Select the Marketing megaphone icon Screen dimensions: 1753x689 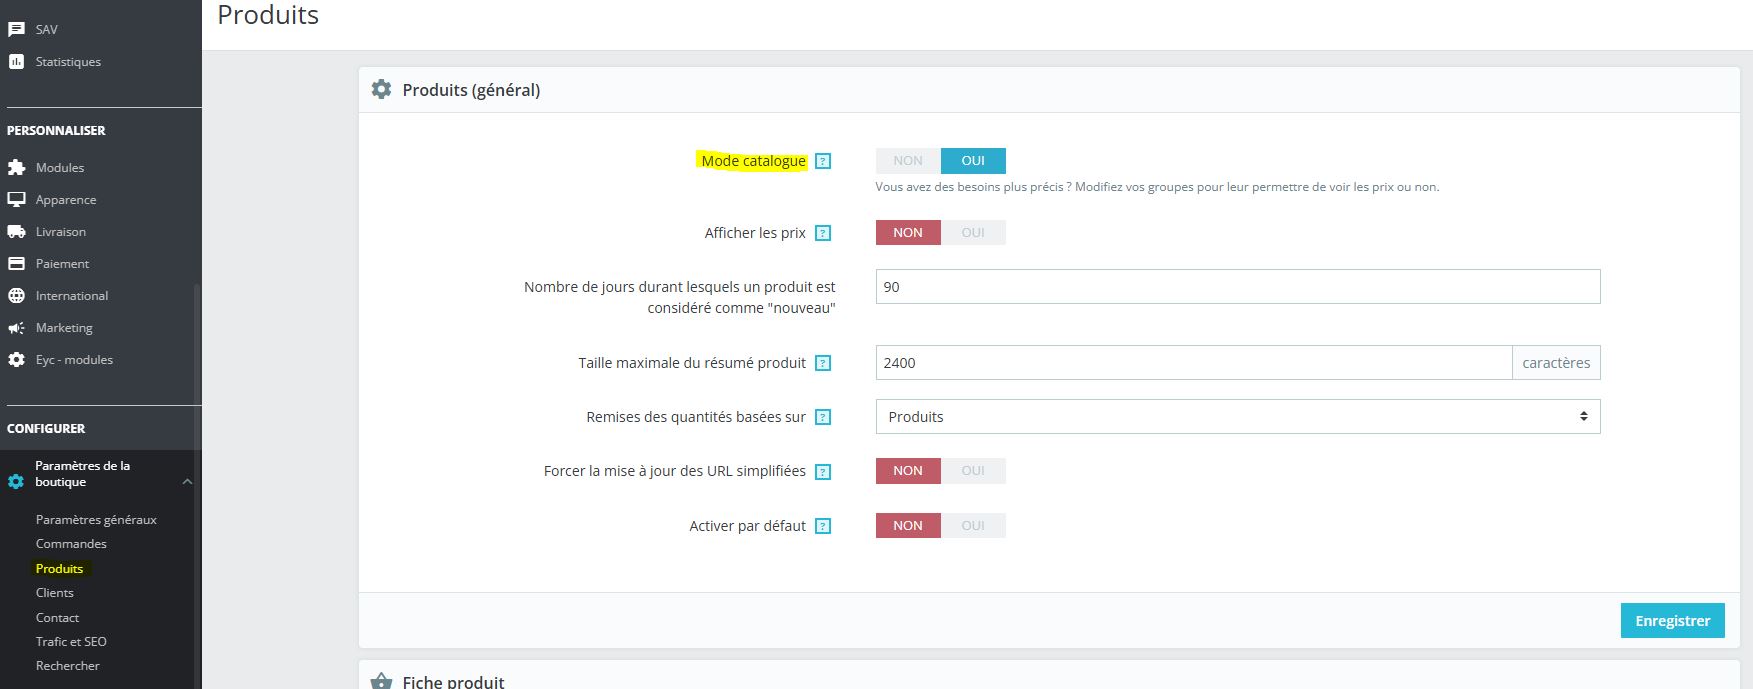click(15, 327)
